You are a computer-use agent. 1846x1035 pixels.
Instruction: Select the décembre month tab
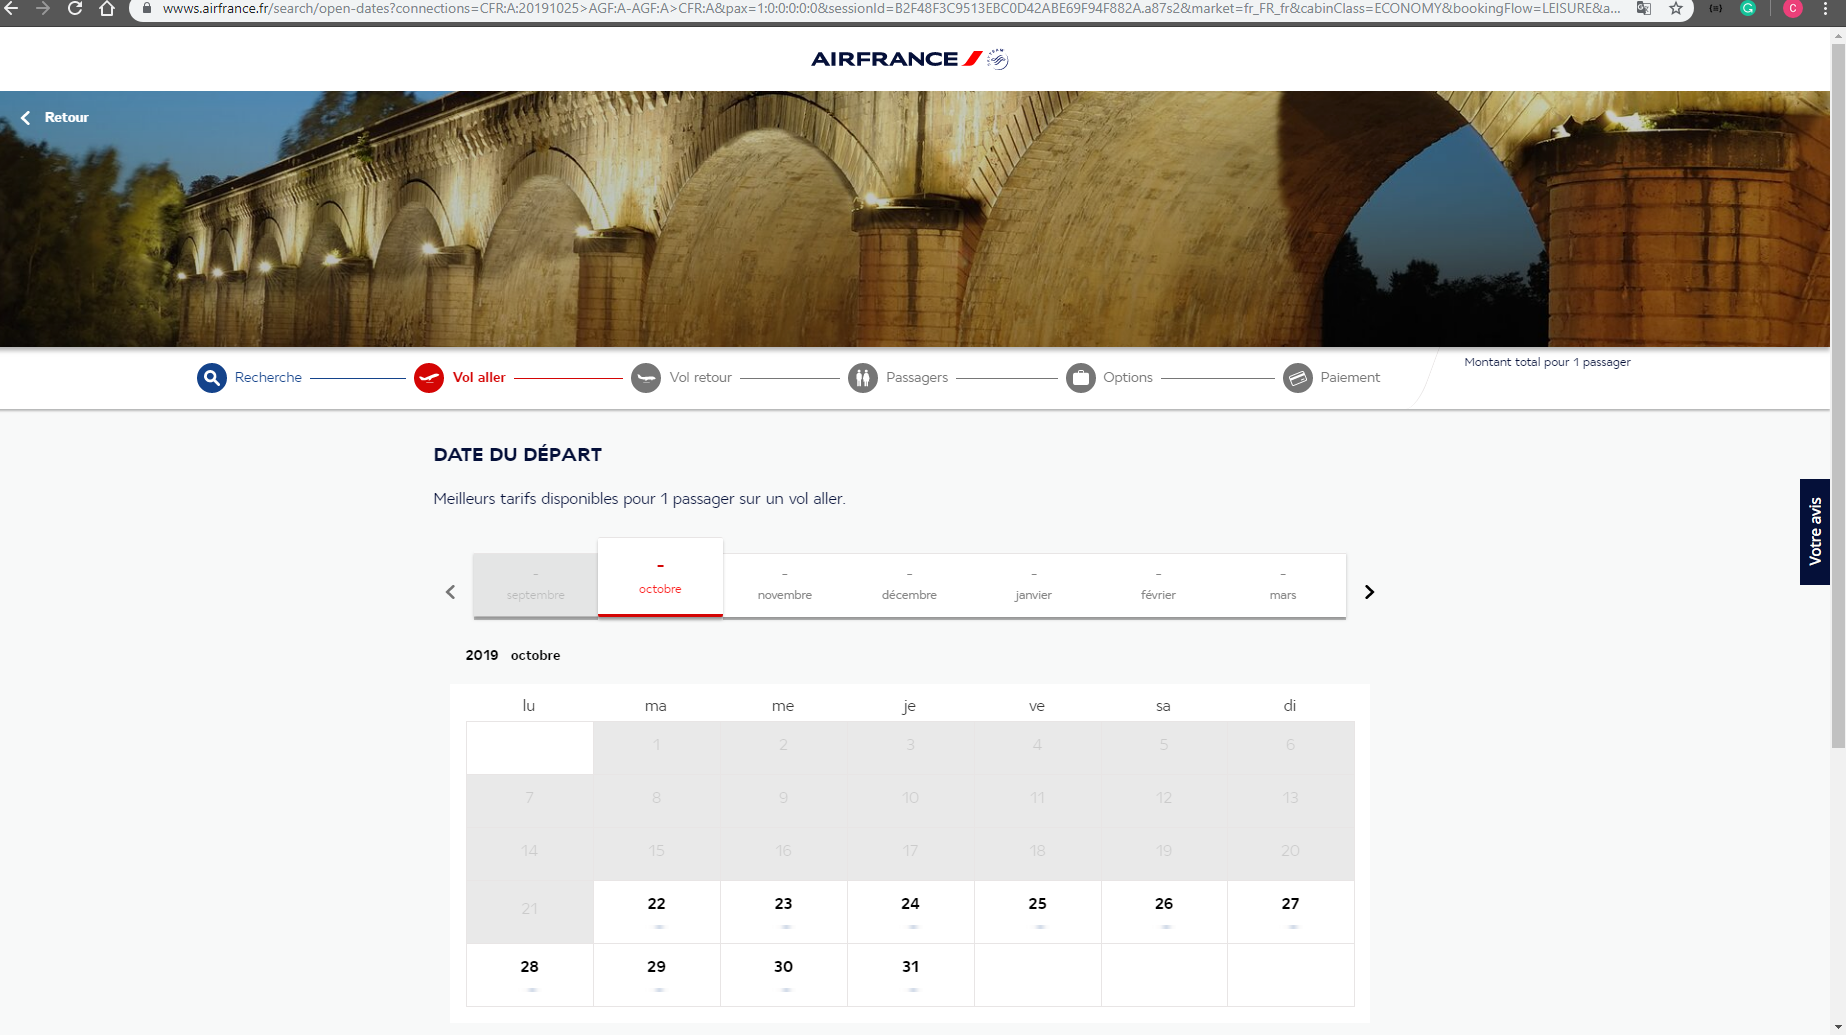tap(909, 585)
